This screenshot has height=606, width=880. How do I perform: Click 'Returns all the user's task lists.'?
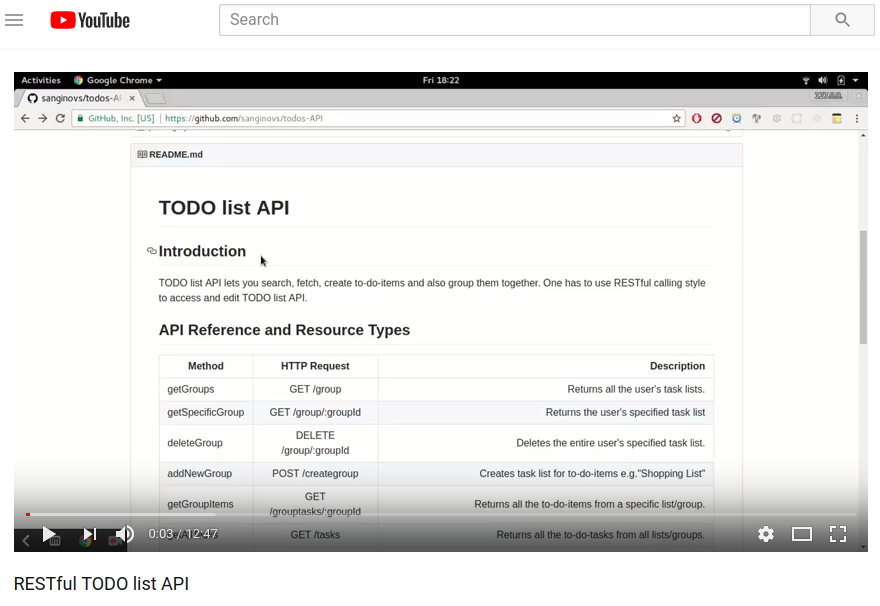[636, 389]
